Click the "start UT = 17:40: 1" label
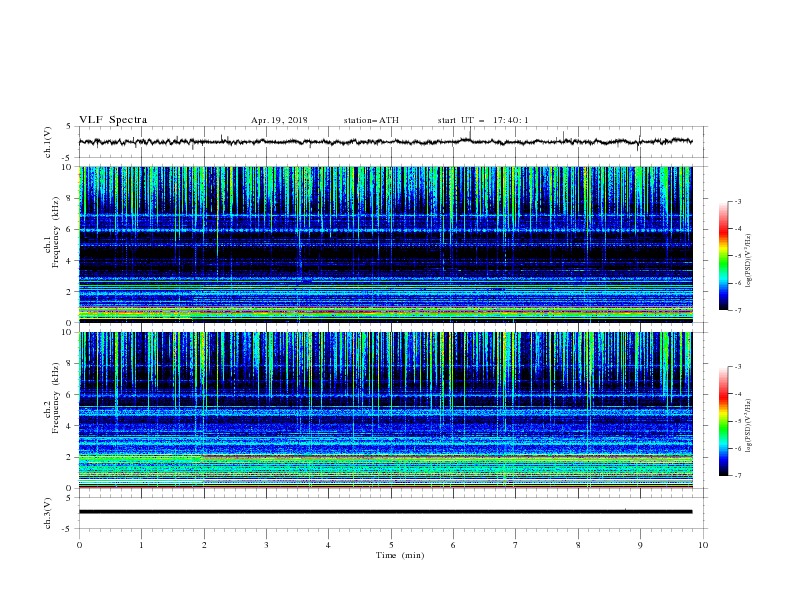792x612 pixels. [x=483, y=120]
